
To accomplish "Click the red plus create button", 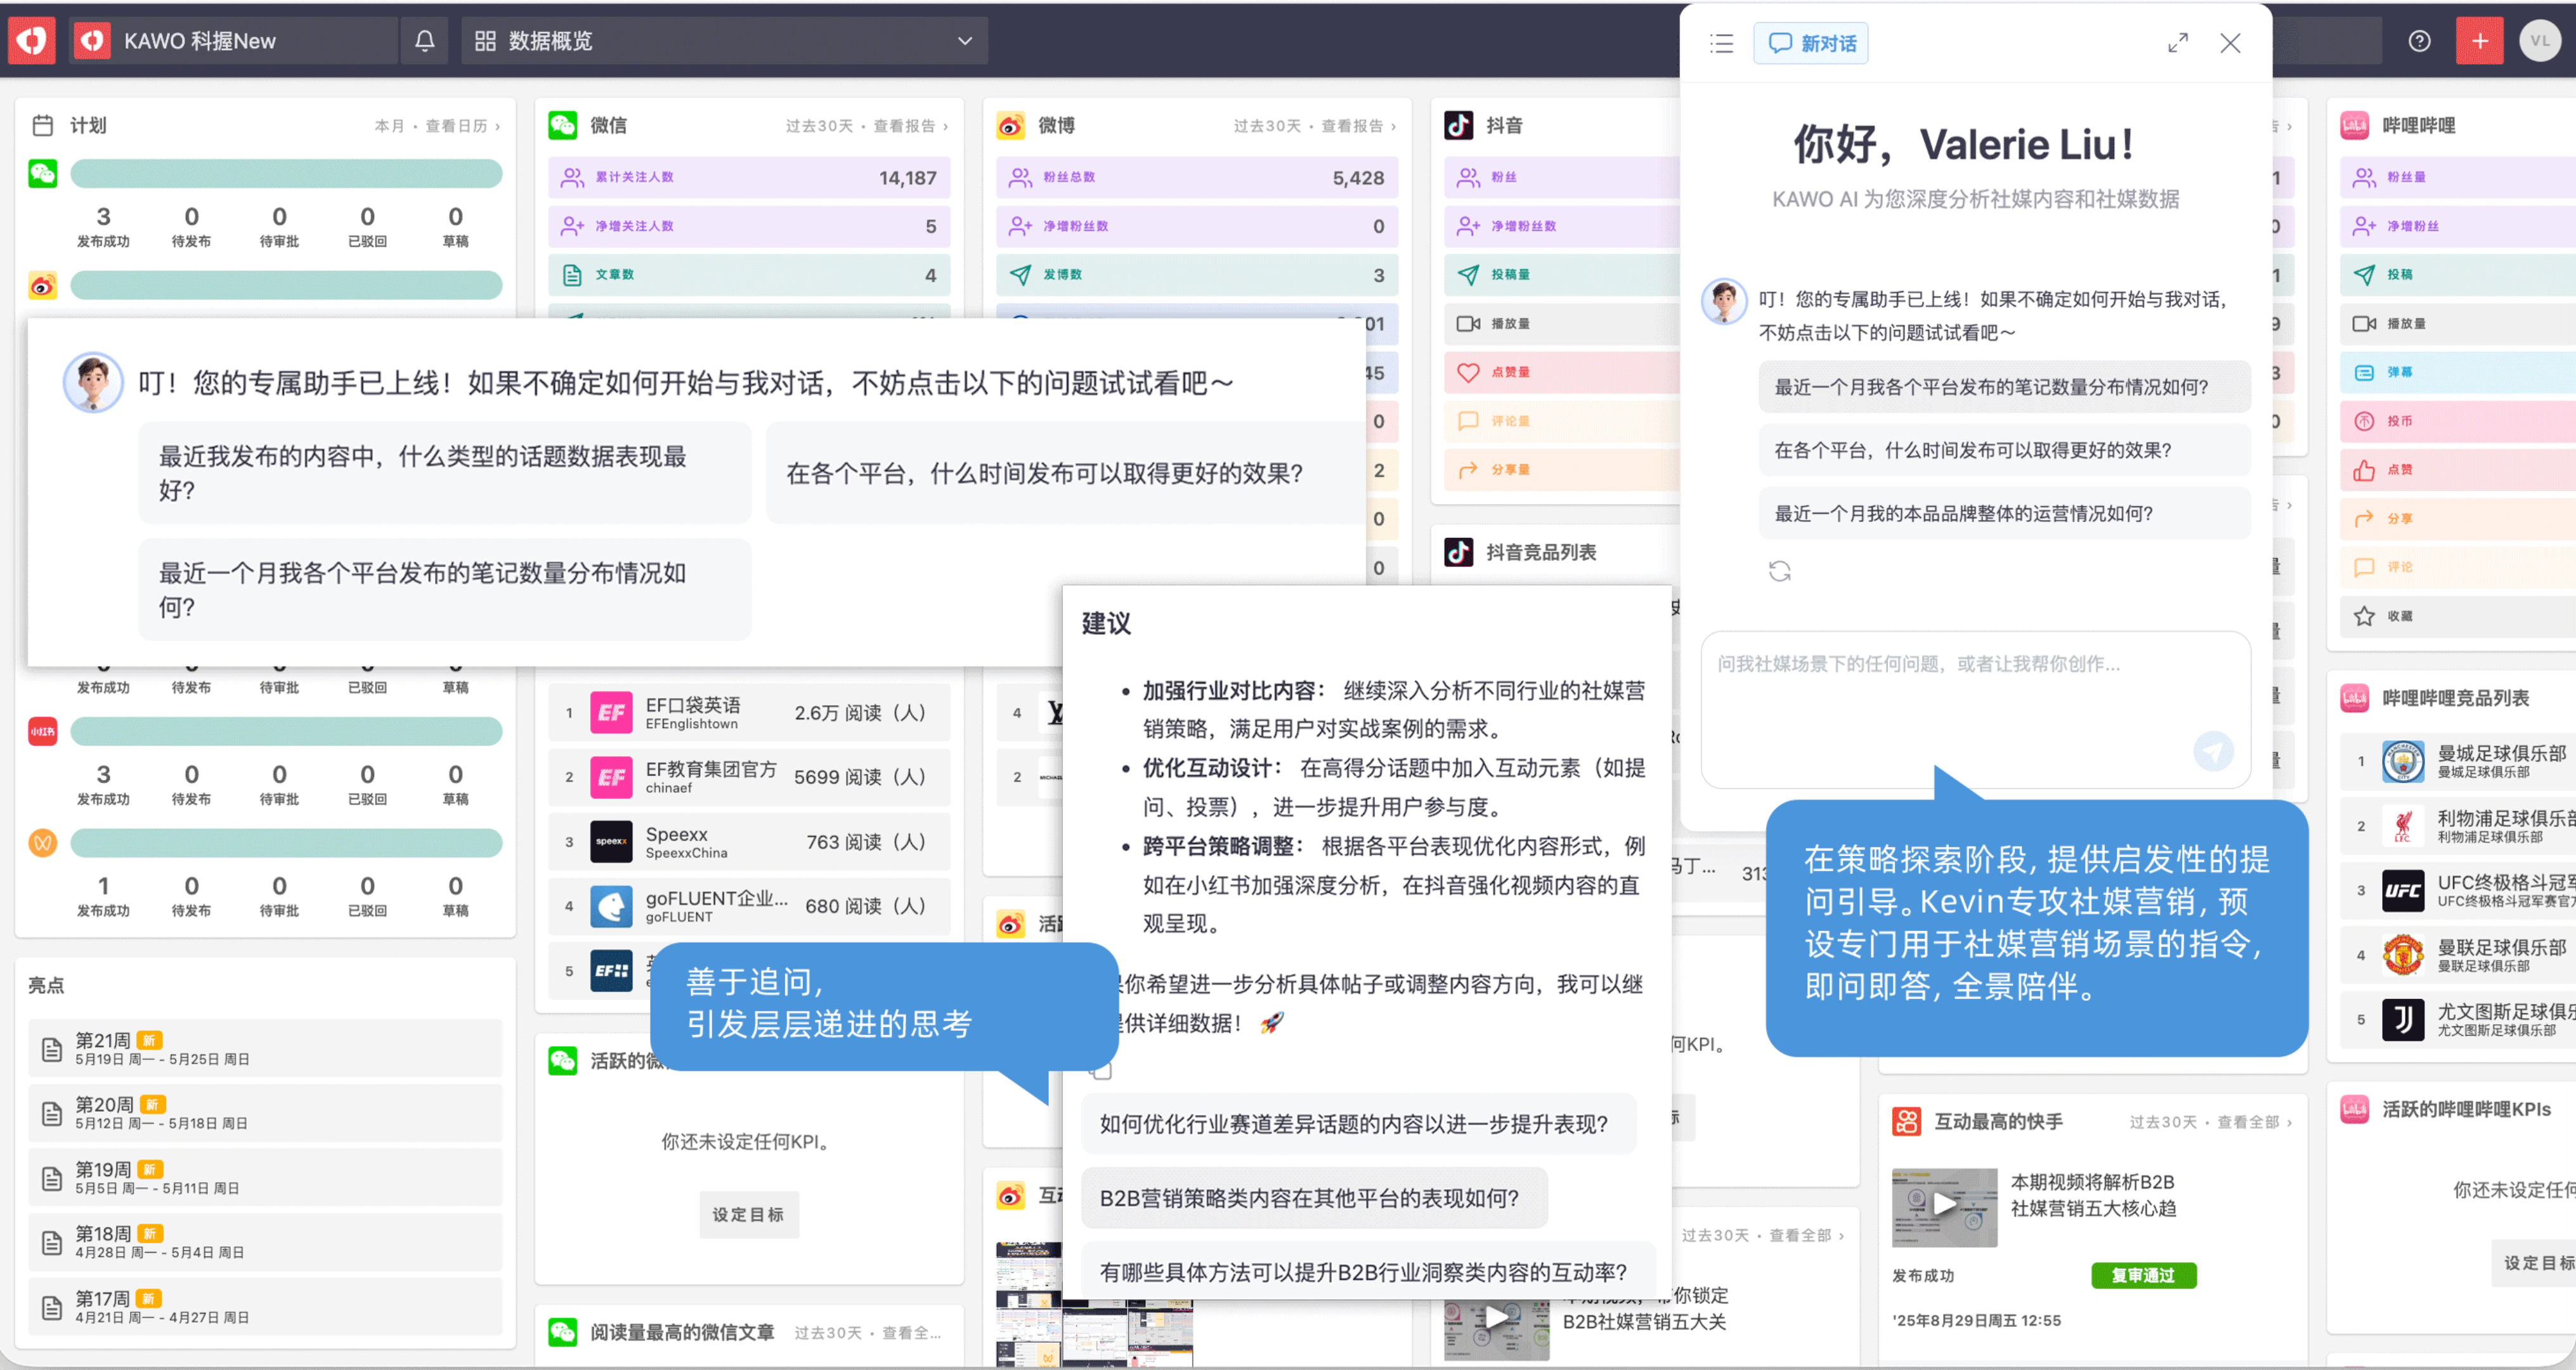I will [x=2479, y=41].
